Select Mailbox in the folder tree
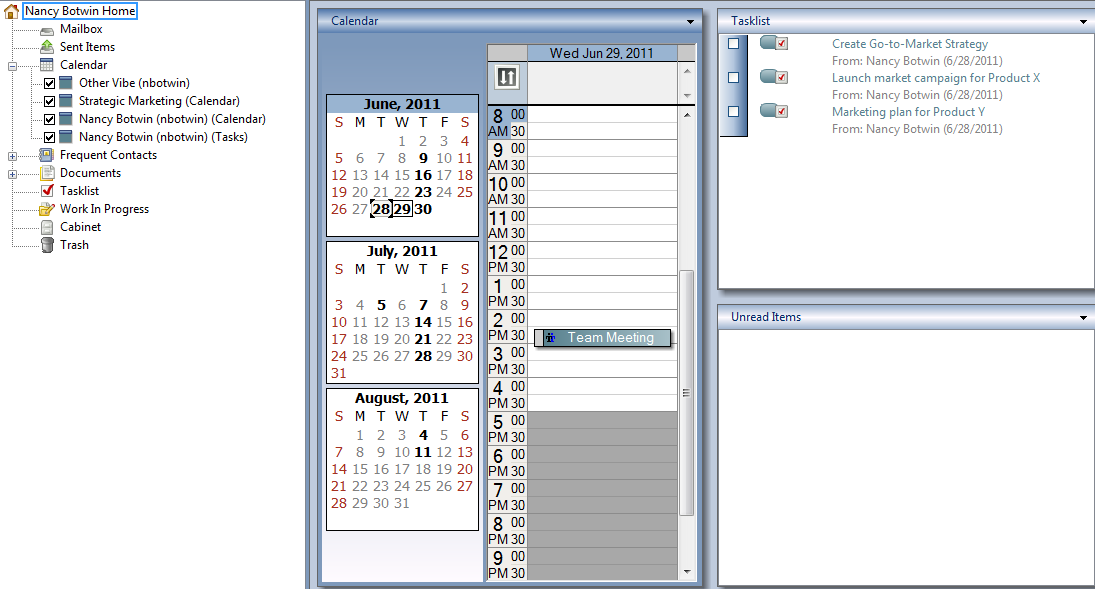The height and width of the screenshot is (589, 1095). [x=81, y=29]
